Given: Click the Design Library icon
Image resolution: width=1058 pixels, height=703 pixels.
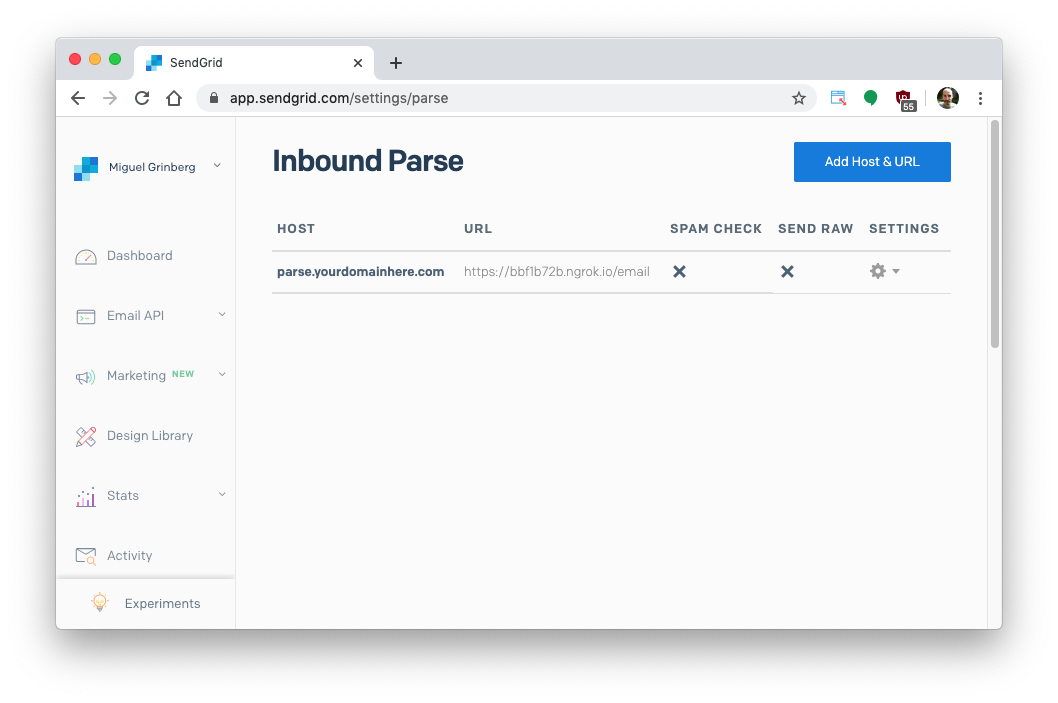Looking at the screenshot, I should [86, 437].
